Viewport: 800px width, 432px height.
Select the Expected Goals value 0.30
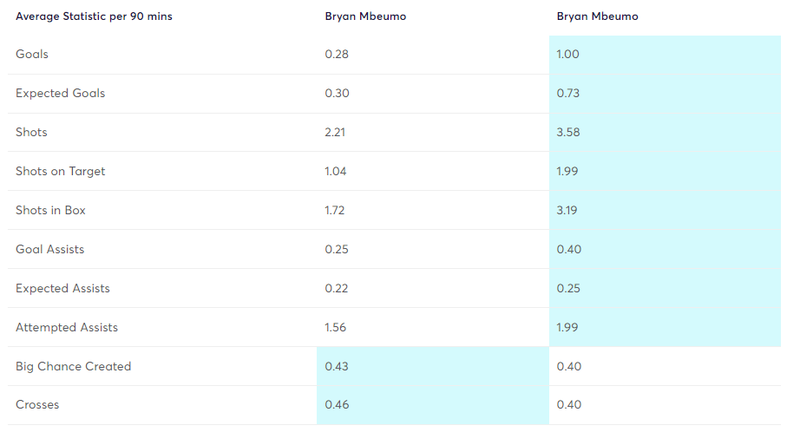coord(337,93)
